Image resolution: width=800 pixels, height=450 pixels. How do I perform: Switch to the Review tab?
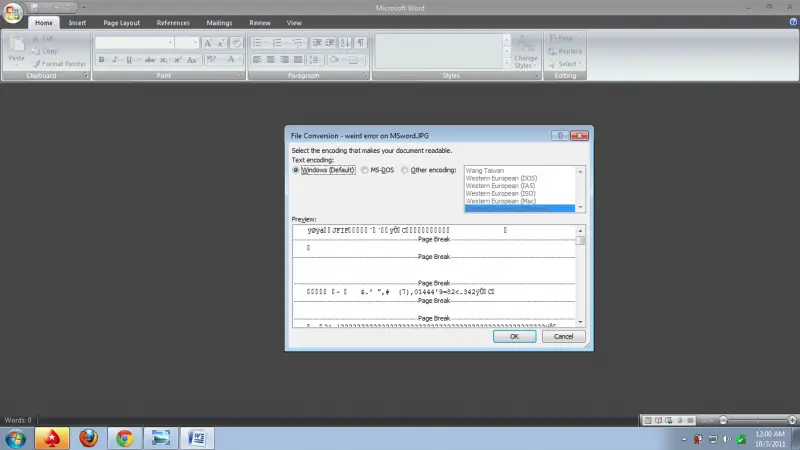pos(260,23)
